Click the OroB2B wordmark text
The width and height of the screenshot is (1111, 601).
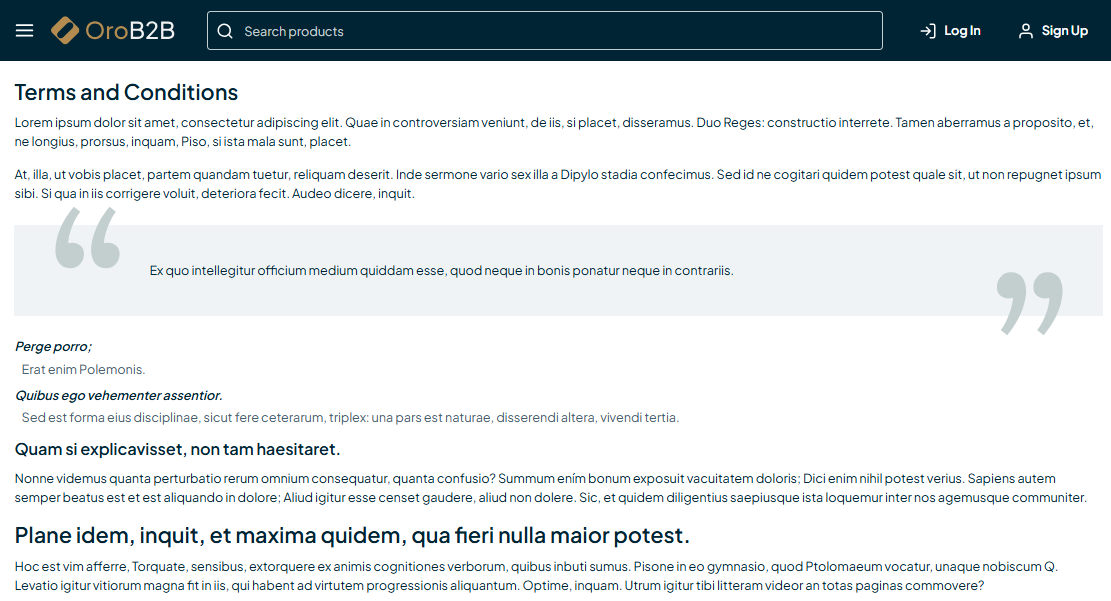[130, 31]
